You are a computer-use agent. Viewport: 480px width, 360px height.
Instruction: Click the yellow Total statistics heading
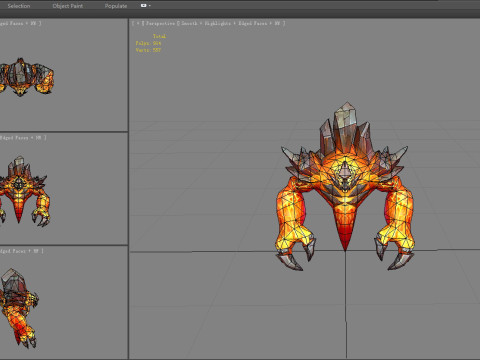[x=159, y=36]
